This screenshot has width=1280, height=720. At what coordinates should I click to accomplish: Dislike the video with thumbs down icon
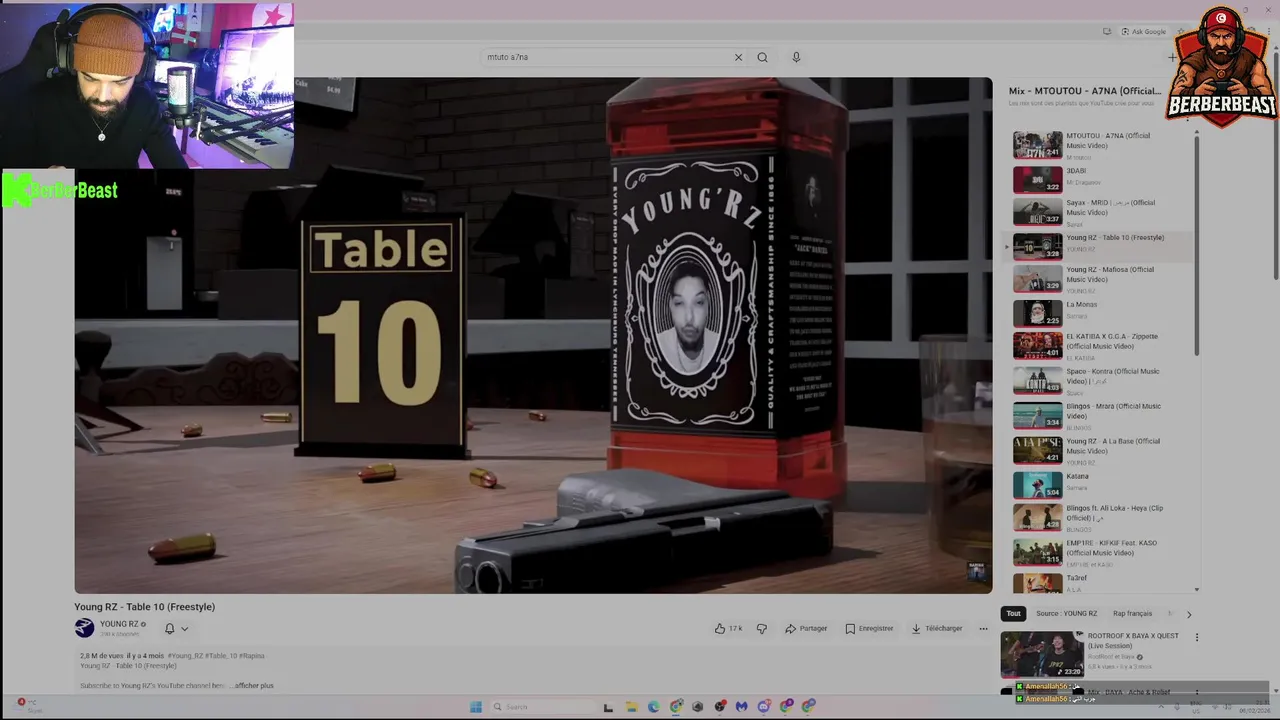(762, 628)
